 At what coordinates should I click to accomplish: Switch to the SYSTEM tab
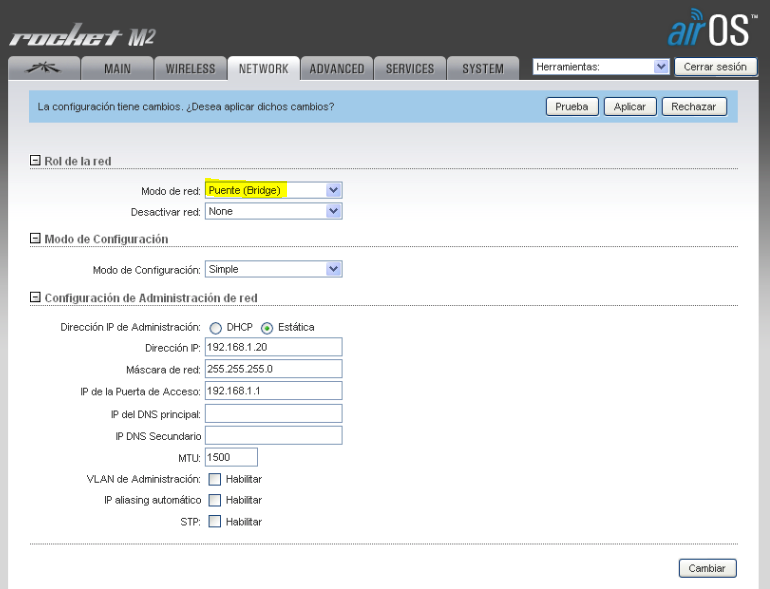pyautogui.click(x=483, y=68)
